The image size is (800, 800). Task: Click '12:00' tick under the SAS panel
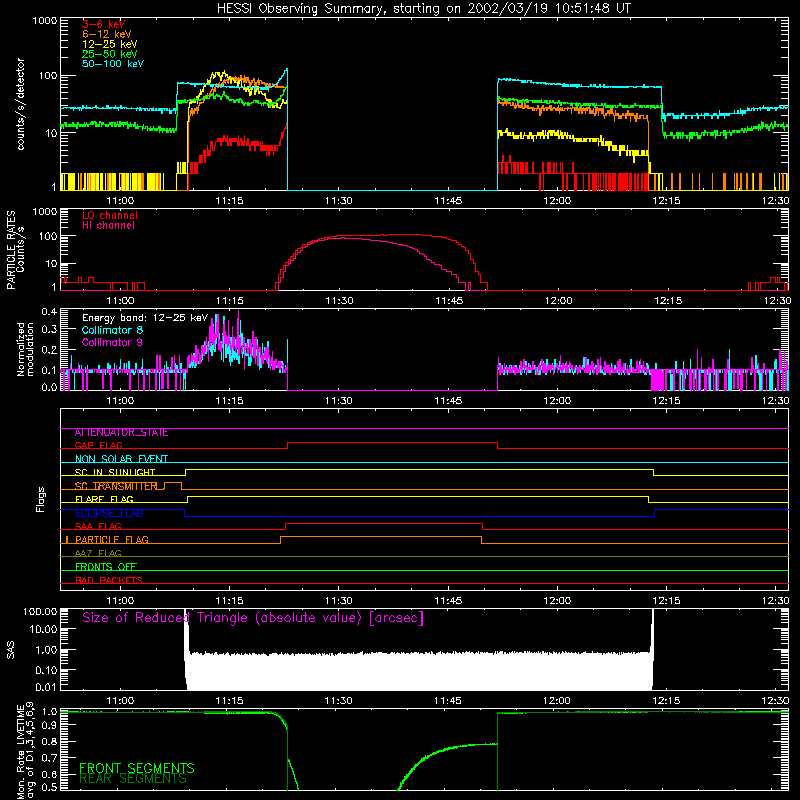[557, 701]
